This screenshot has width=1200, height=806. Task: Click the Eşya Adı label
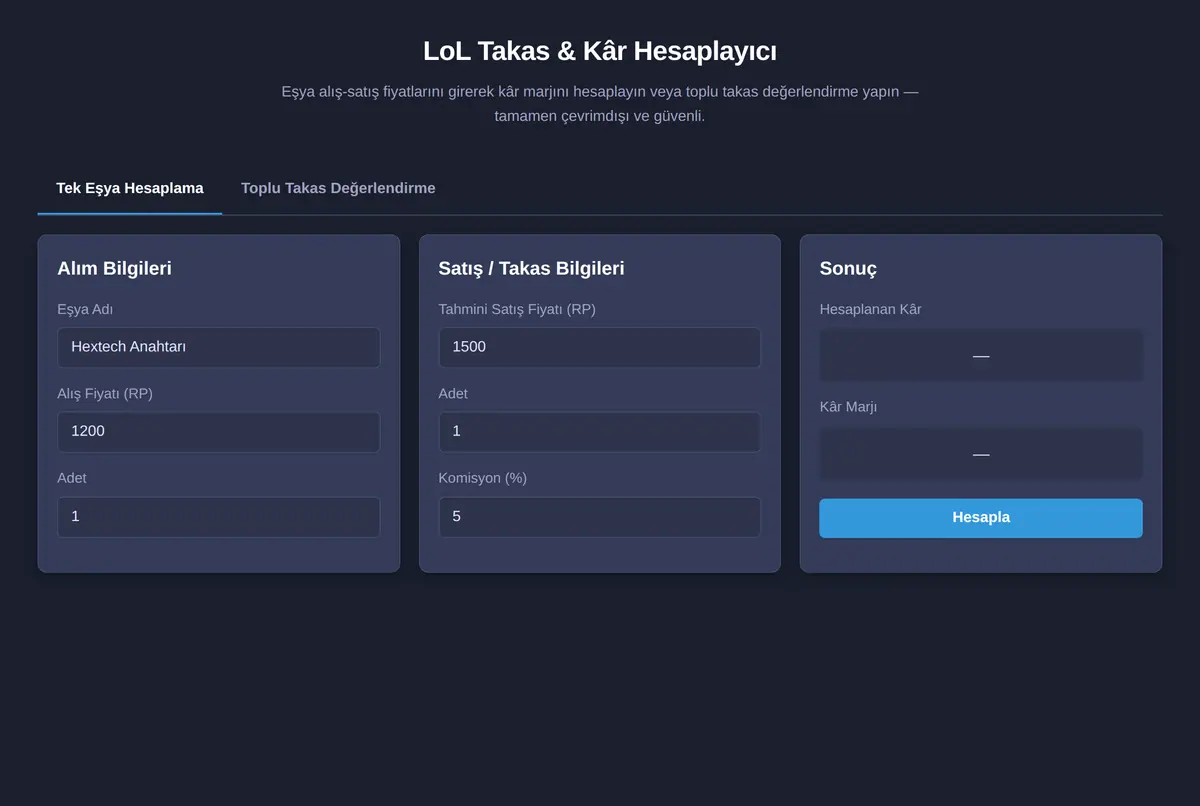click(x=85, y=310)
